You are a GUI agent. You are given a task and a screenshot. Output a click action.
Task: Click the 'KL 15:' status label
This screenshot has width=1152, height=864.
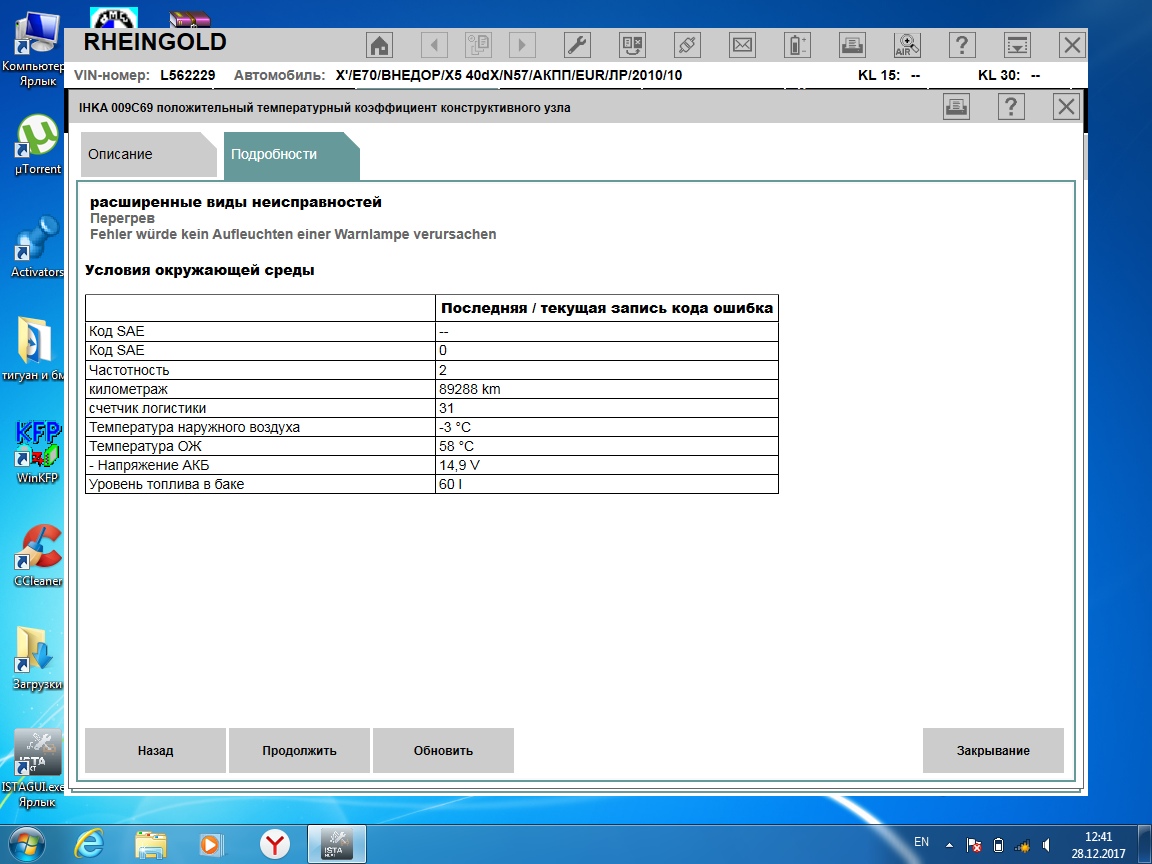[879, 75]
